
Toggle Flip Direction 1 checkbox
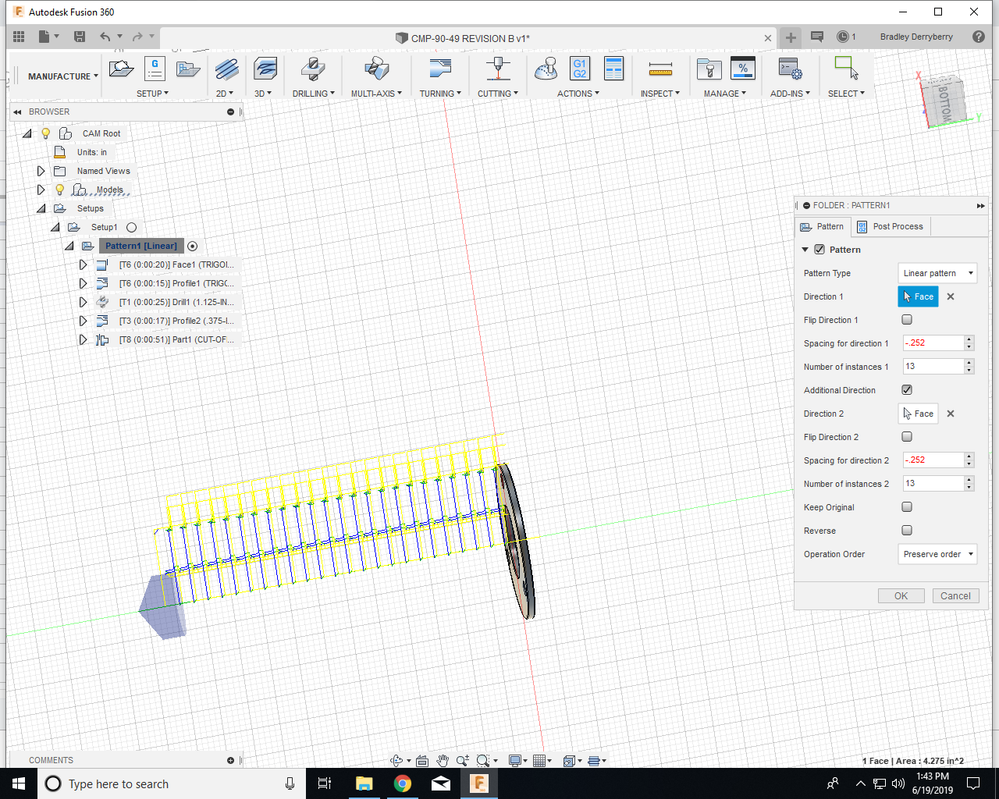coord(907,319)
